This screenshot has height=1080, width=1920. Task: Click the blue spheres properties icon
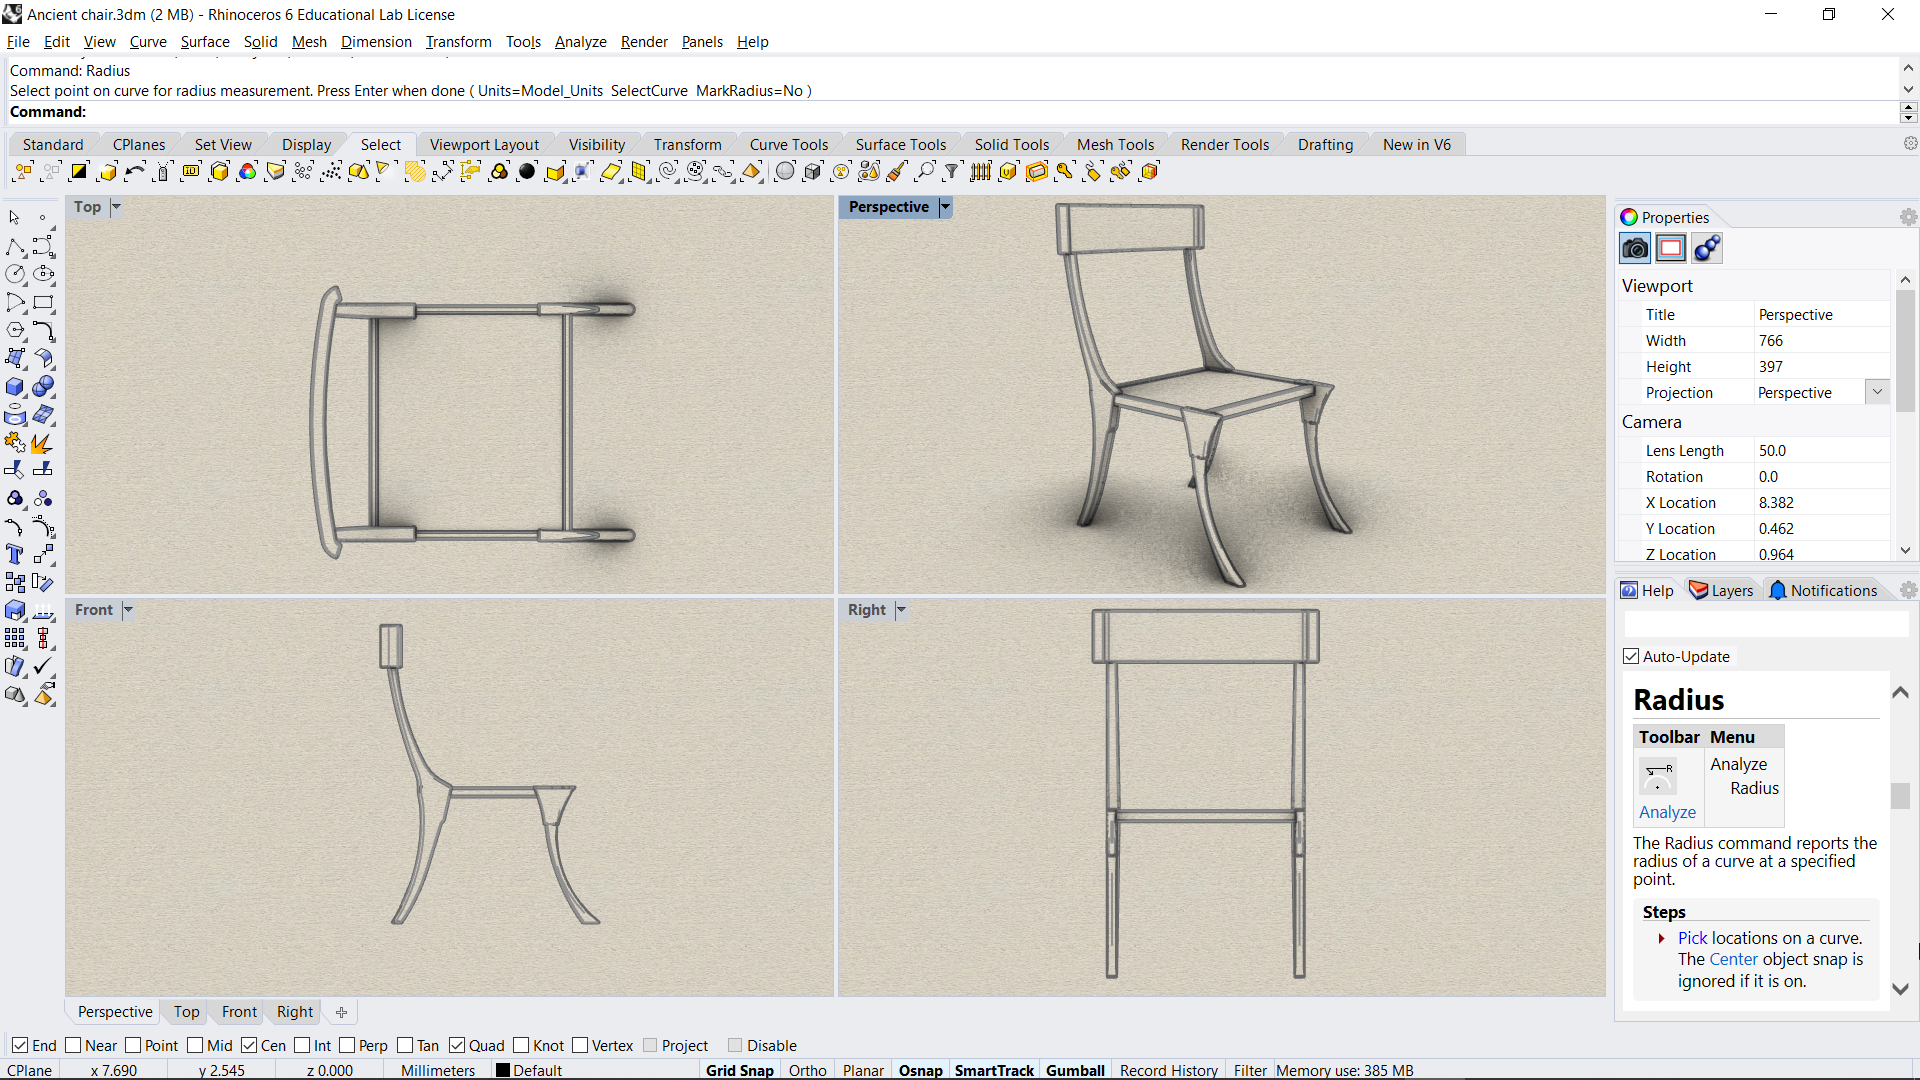click(x=1707, y=248)
